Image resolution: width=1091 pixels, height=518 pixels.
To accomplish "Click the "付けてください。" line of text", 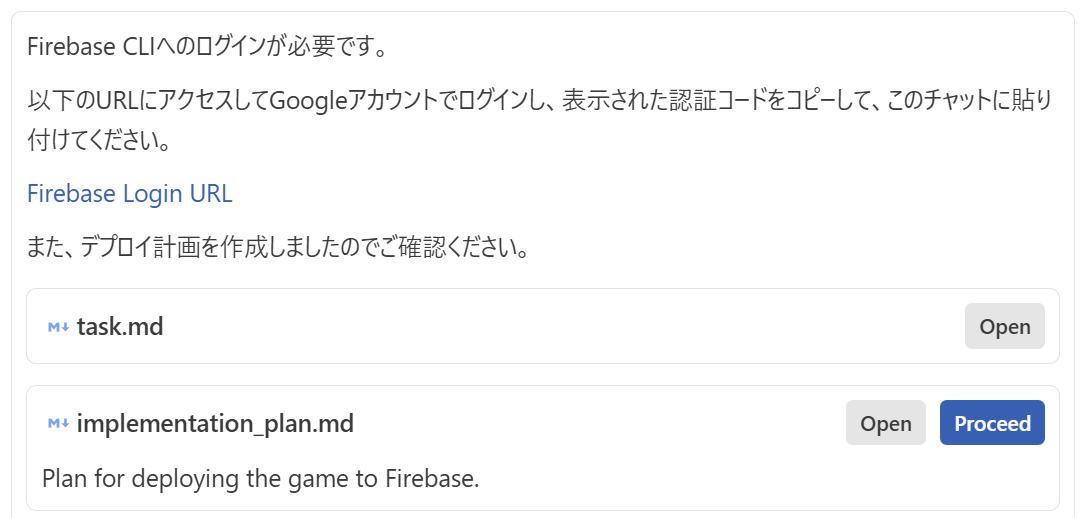I will (x=99, y=140).
